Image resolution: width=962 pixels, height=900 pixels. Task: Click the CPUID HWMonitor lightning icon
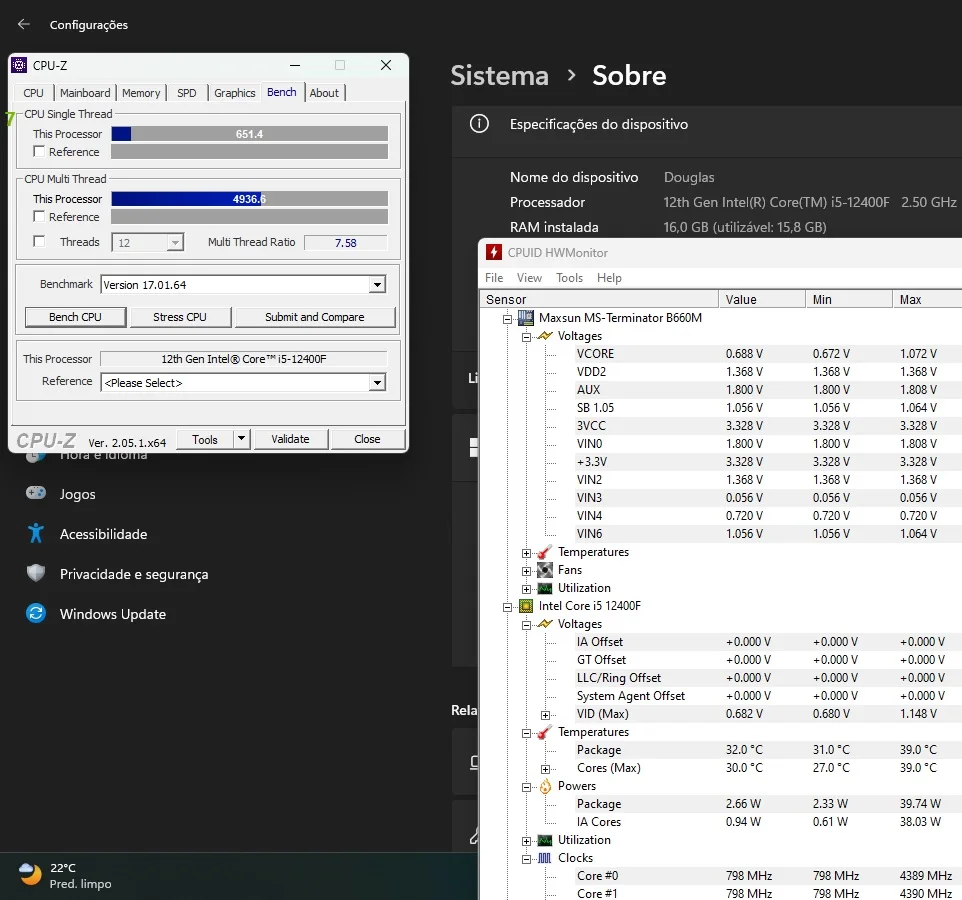[493, 252]
